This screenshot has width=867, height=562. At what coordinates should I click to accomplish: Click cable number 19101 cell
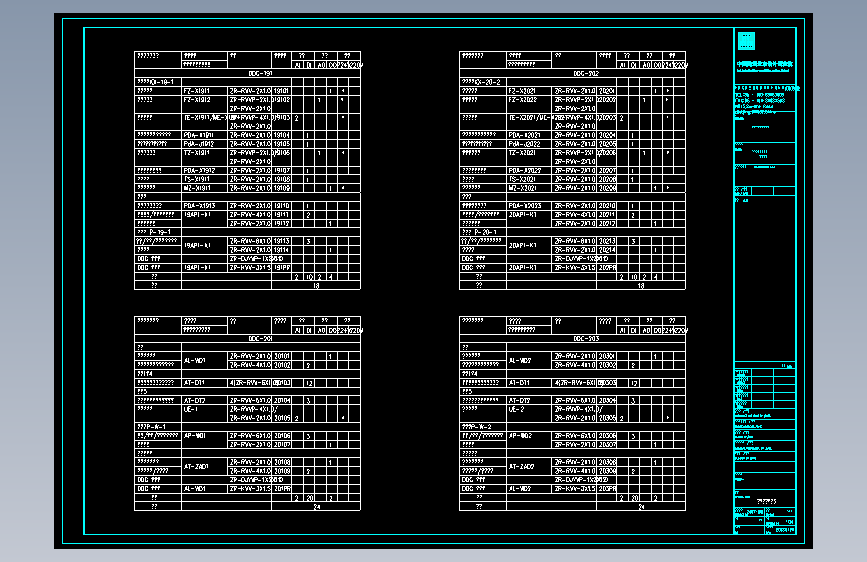click(281, 91)
